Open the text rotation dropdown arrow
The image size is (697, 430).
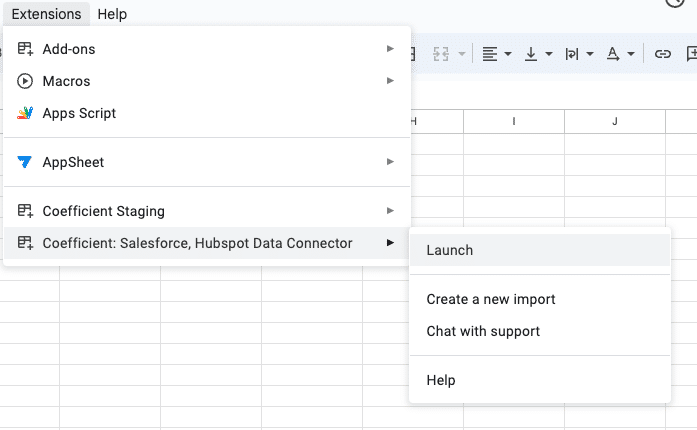(631, 54)
